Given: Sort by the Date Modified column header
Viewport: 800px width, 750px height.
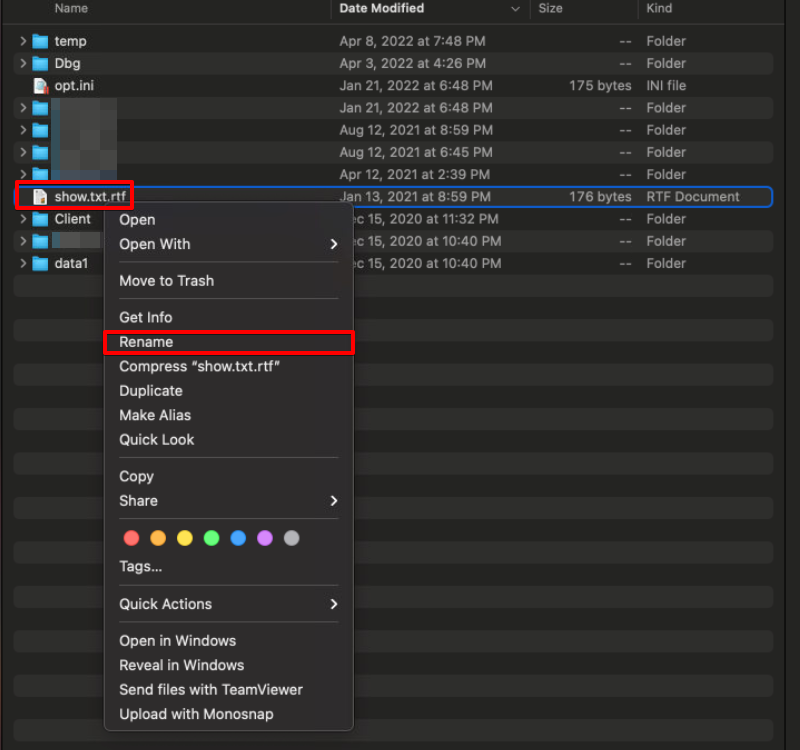Looking at the screenshot, I should [382, 8].
